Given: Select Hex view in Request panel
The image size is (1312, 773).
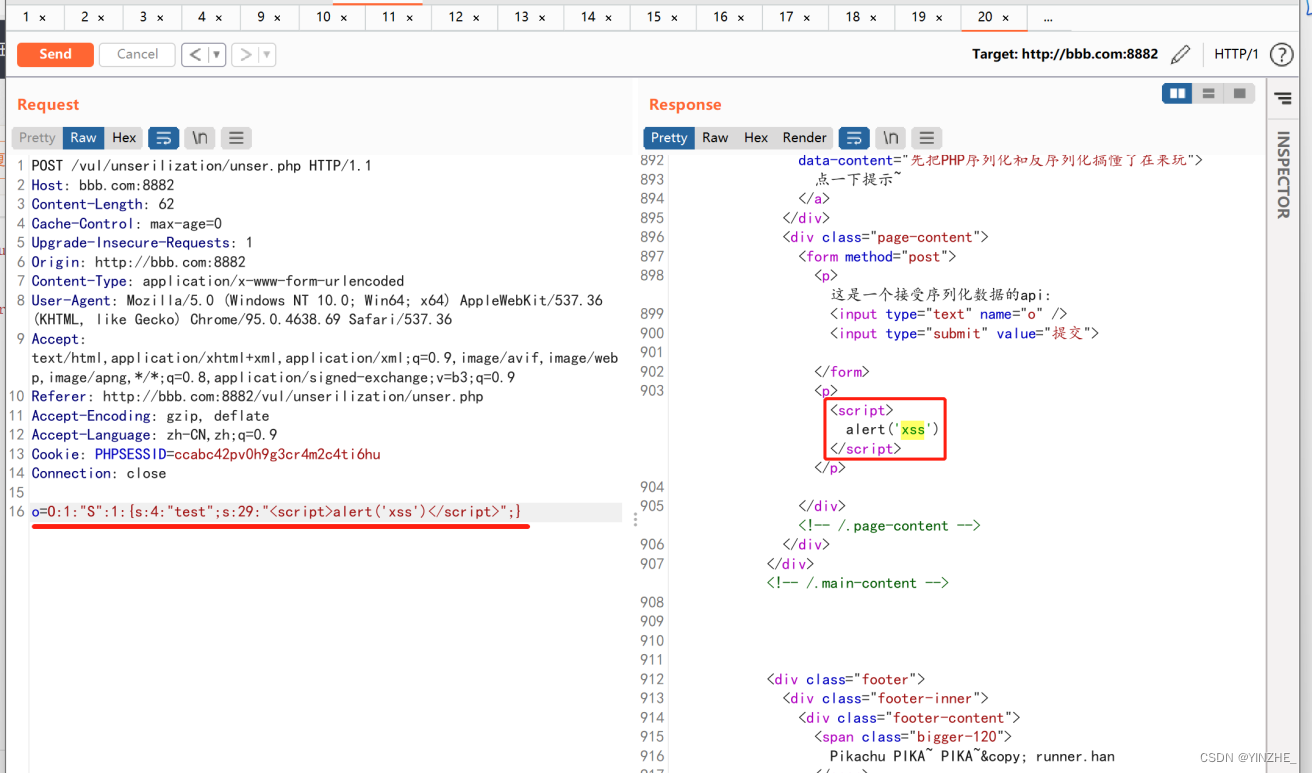Looking at the screenshot, I should point(124,138).
